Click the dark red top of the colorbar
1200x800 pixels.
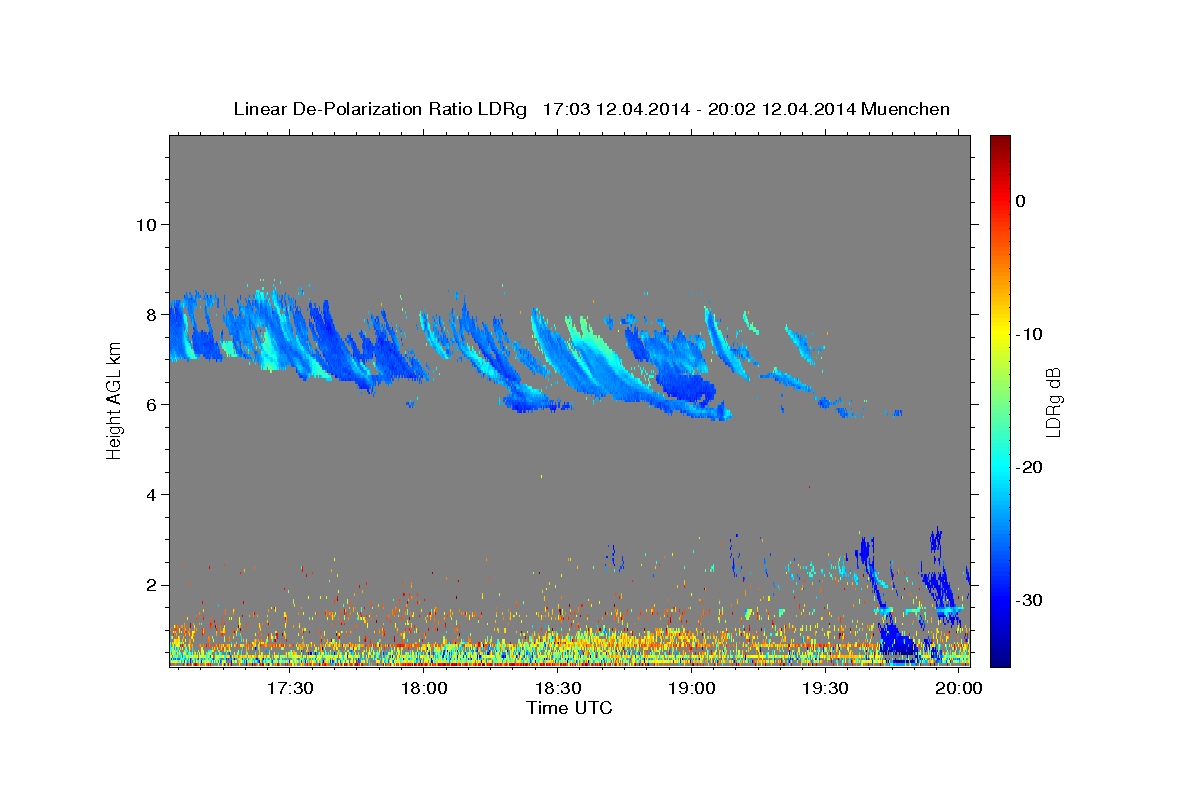pos(1000,145)
